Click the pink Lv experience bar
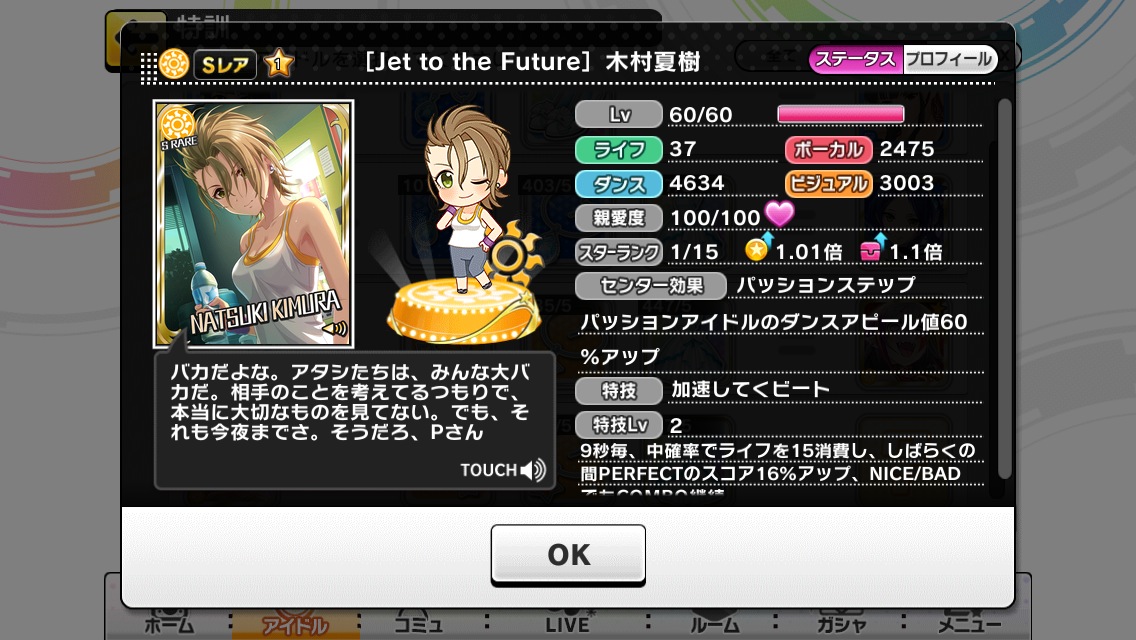Image resolution: width=1136 pixels, height=640 pixels. (840, 114)
